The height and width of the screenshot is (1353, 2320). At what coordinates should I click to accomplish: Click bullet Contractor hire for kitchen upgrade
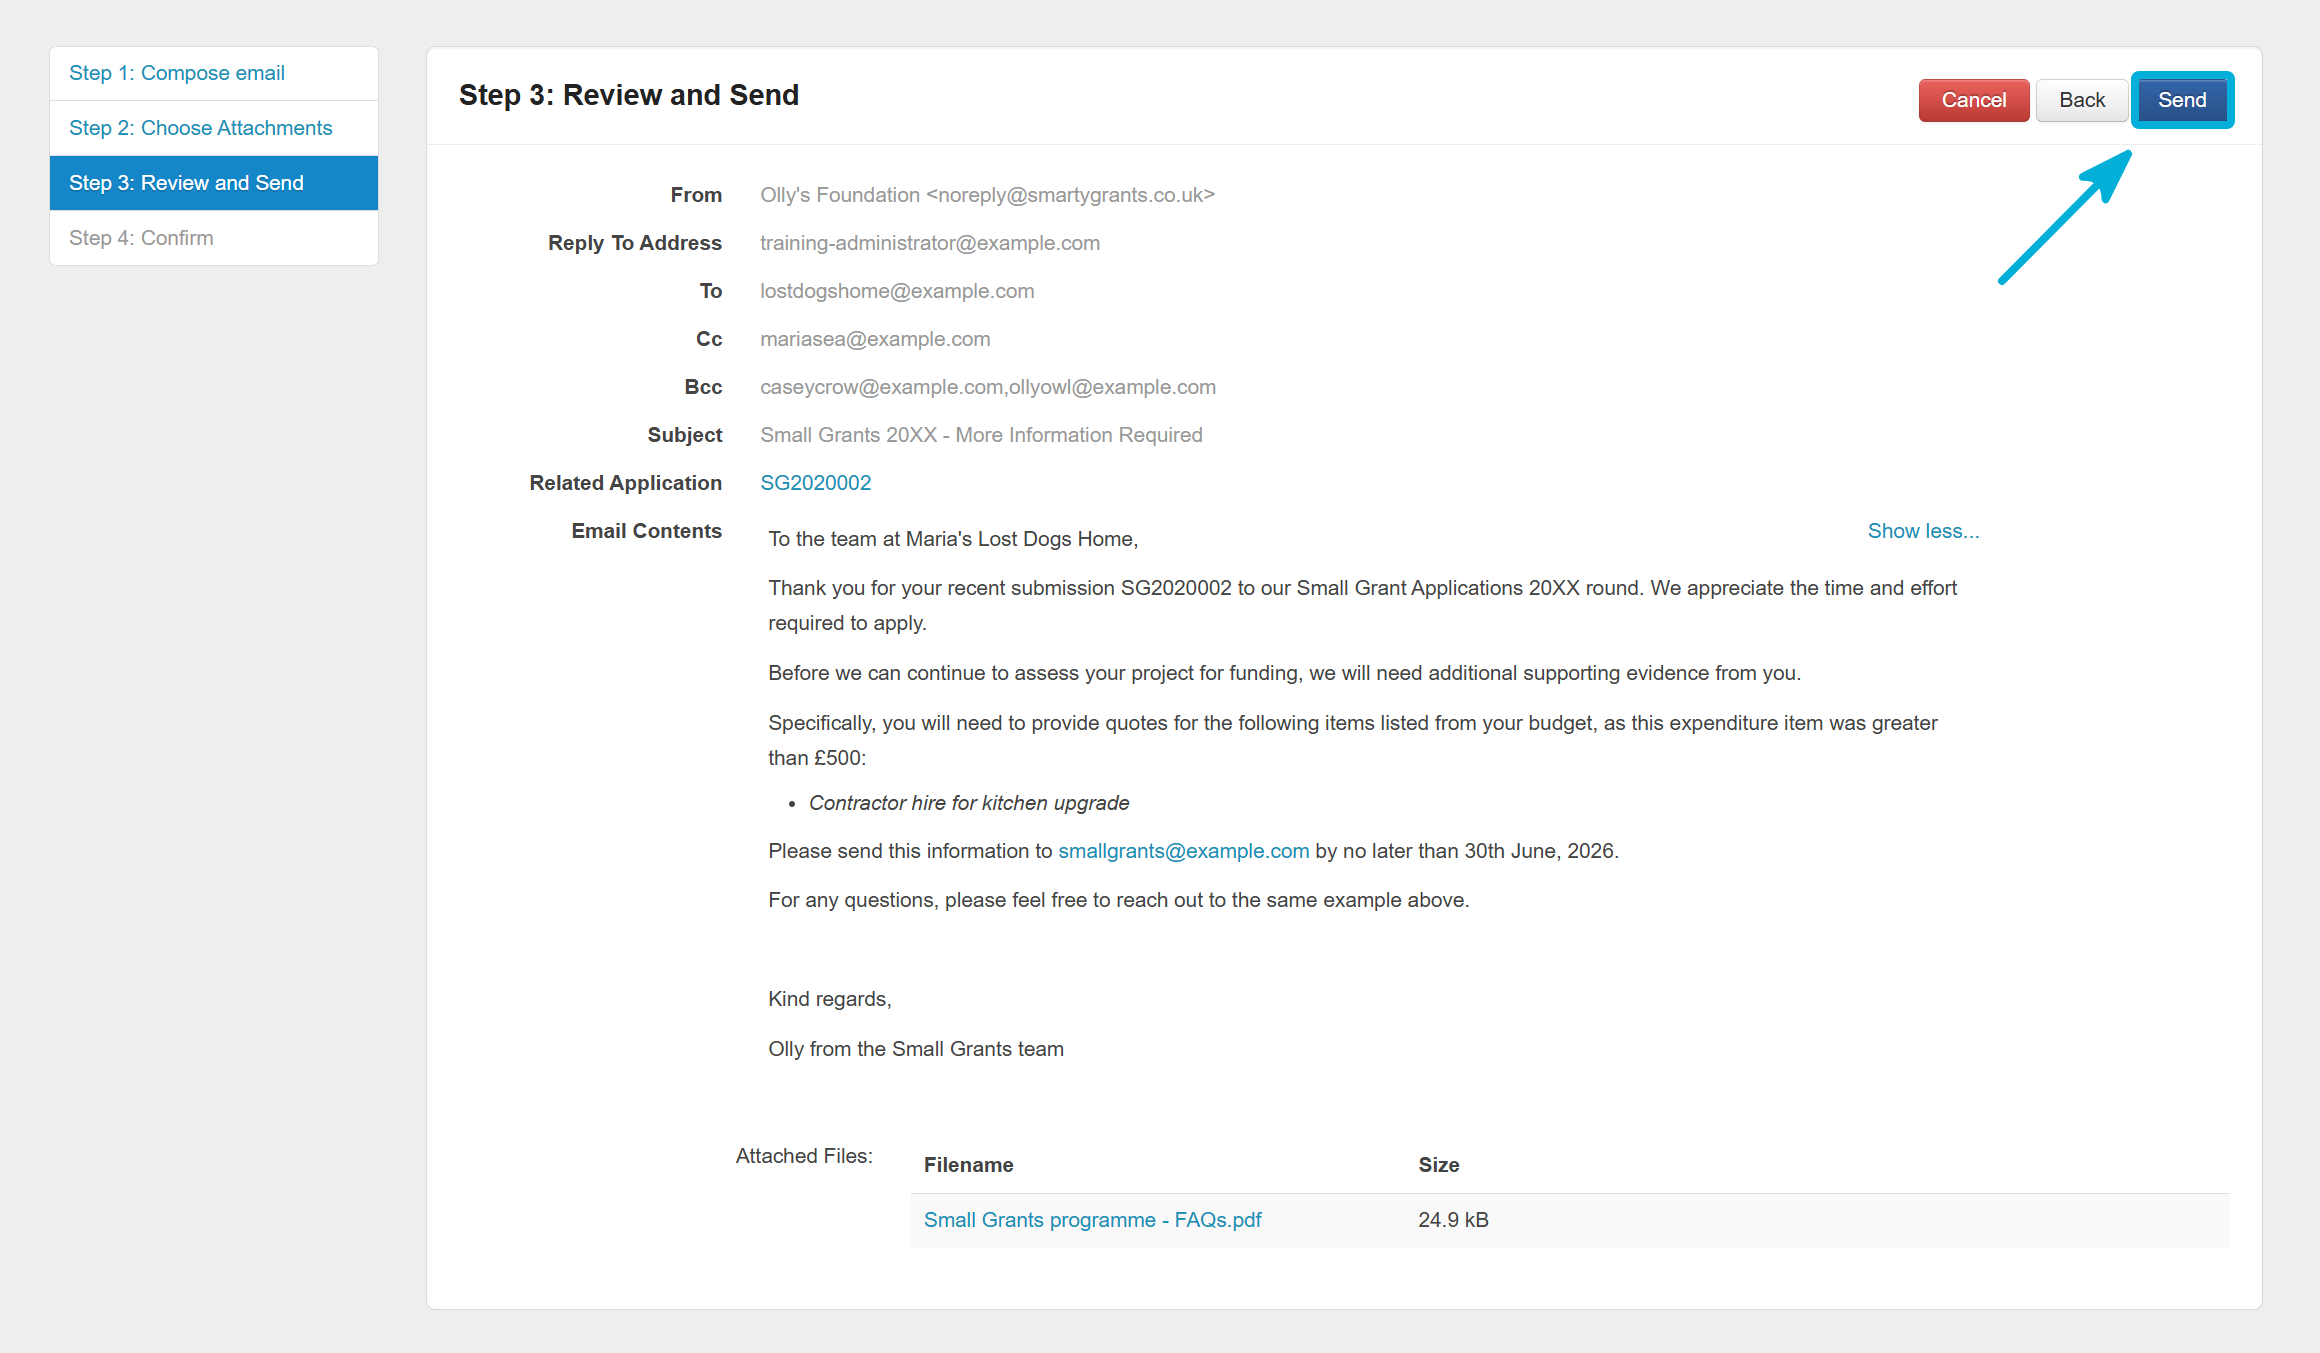pos(968,803)
